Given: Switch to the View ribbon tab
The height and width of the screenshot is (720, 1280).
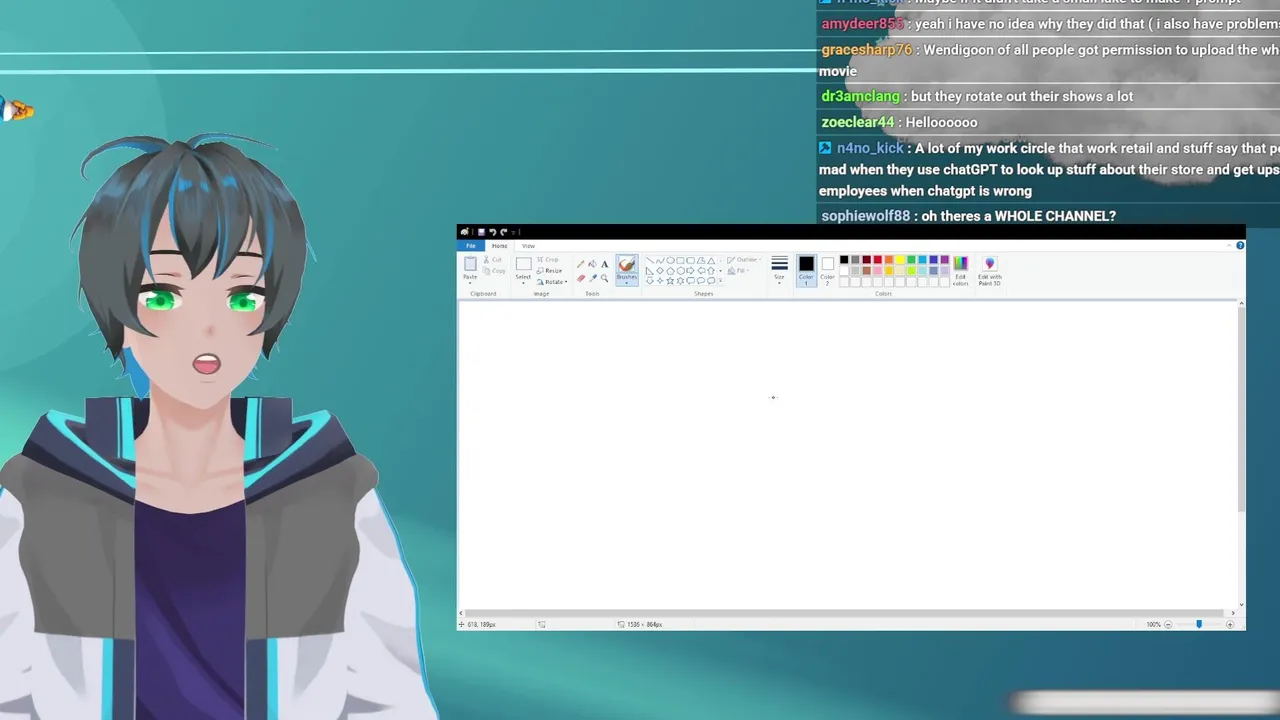Looking at the screenshot, I should point(528,246).
